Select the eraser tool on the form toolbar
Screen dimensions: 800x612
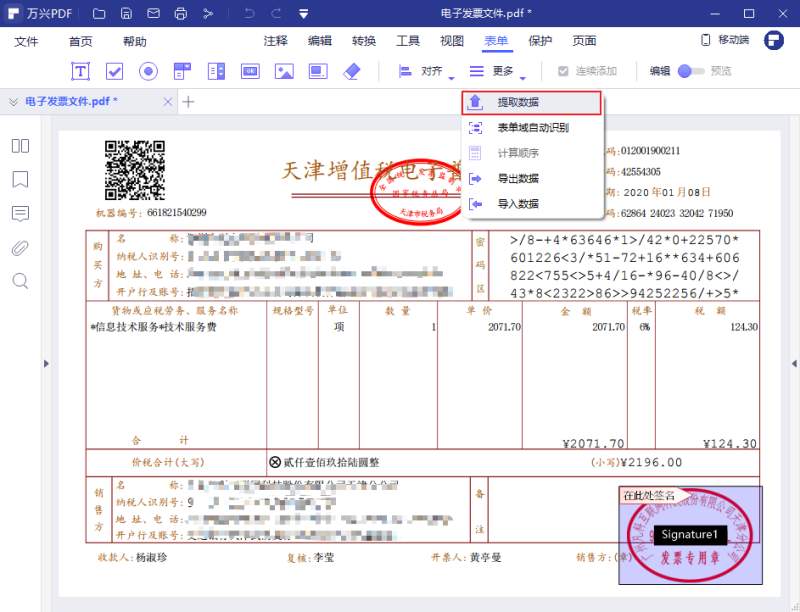coord(352,71)
